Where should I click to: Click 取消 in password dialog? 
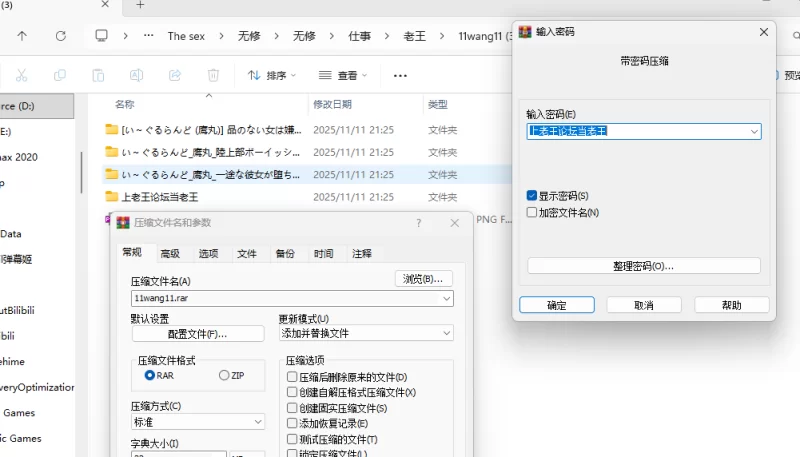pos(644,305)
